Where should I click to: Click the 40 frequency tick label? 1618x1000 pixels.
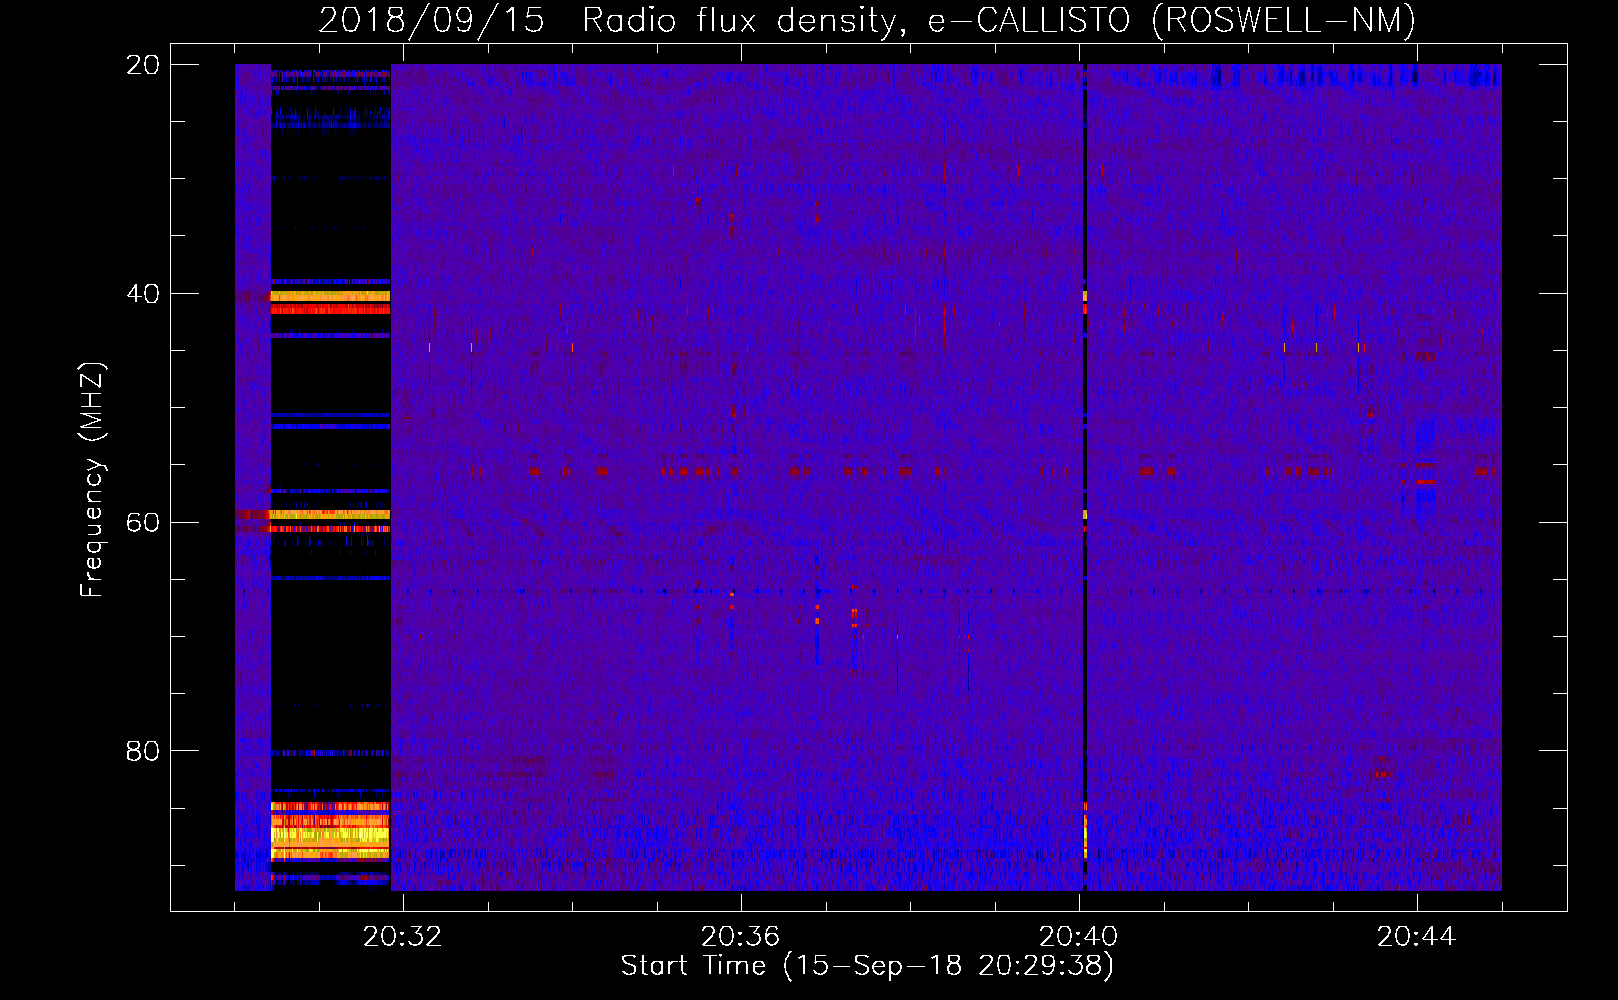click(143, 294)
